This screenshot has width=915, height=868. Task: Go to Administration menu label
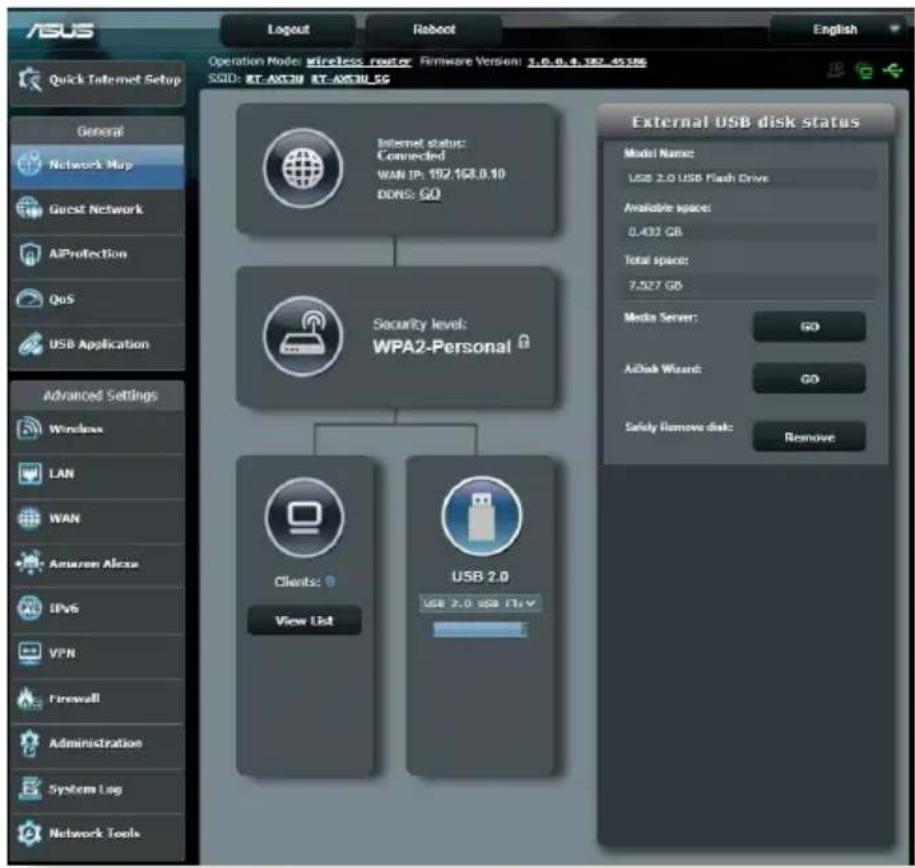[x=95, y=743]
